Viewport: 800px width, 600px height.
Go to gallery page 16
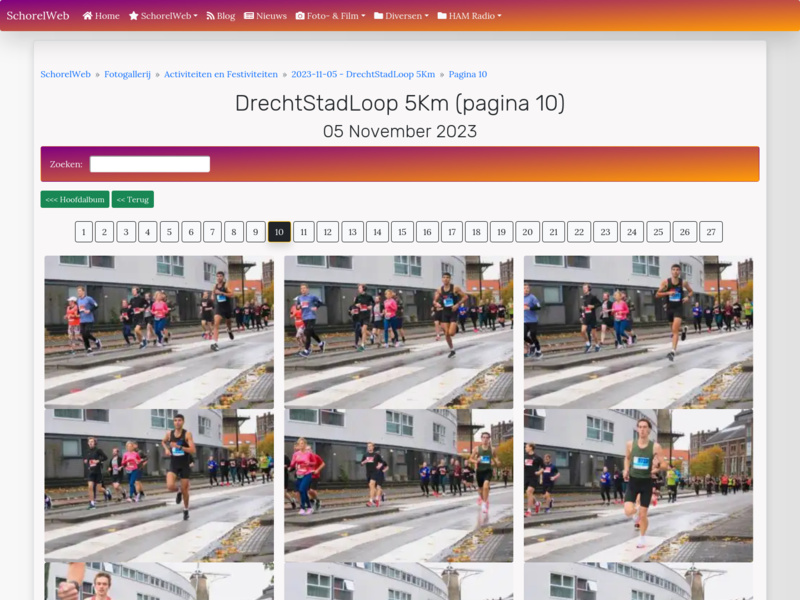pyautogui.click(x=428, y=232)
